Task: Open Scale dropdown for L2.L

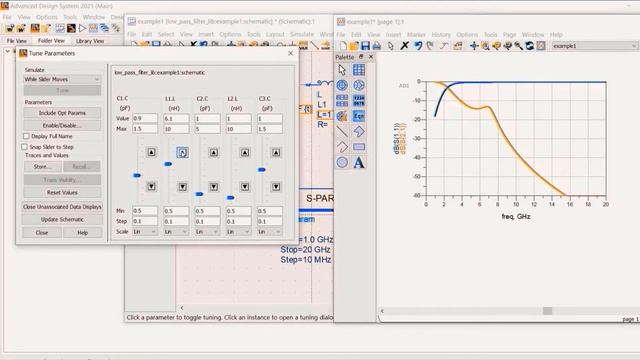Action: coord(238,231)
